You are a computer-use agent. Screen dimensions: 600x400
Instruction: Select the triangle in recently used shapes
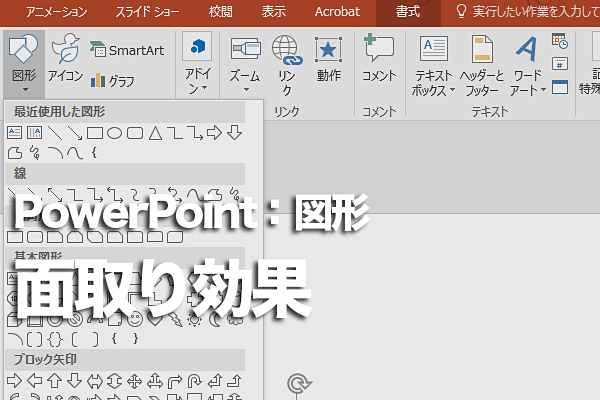pyautogui.click(x=155, y=133)
